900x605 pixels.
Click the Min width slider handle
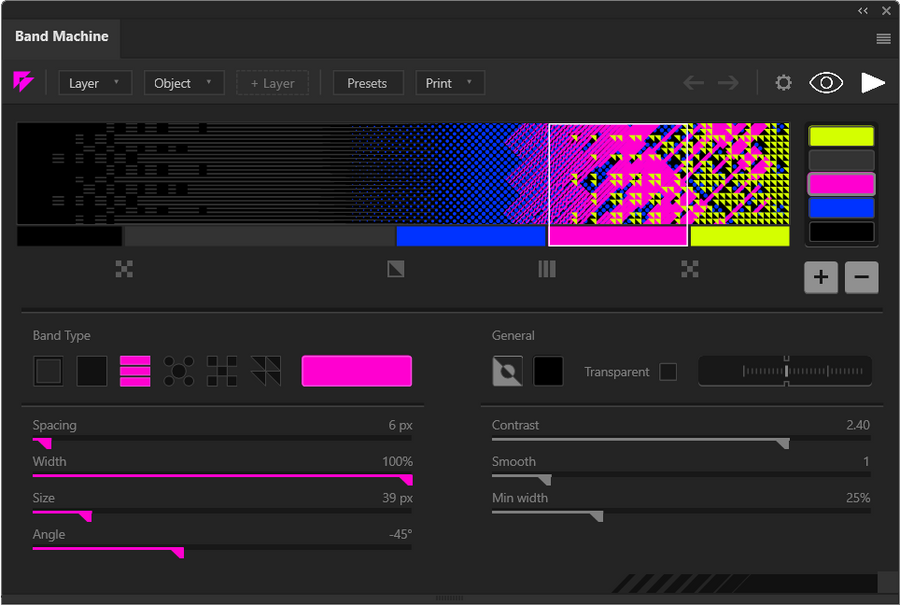pos(597,516)
